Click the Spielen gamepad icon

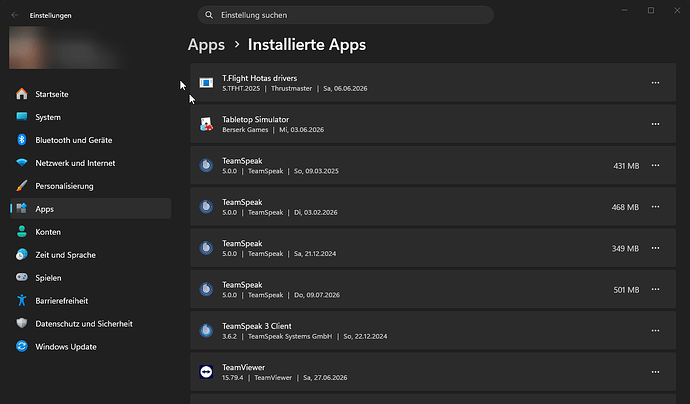click(x=22, y=277)
